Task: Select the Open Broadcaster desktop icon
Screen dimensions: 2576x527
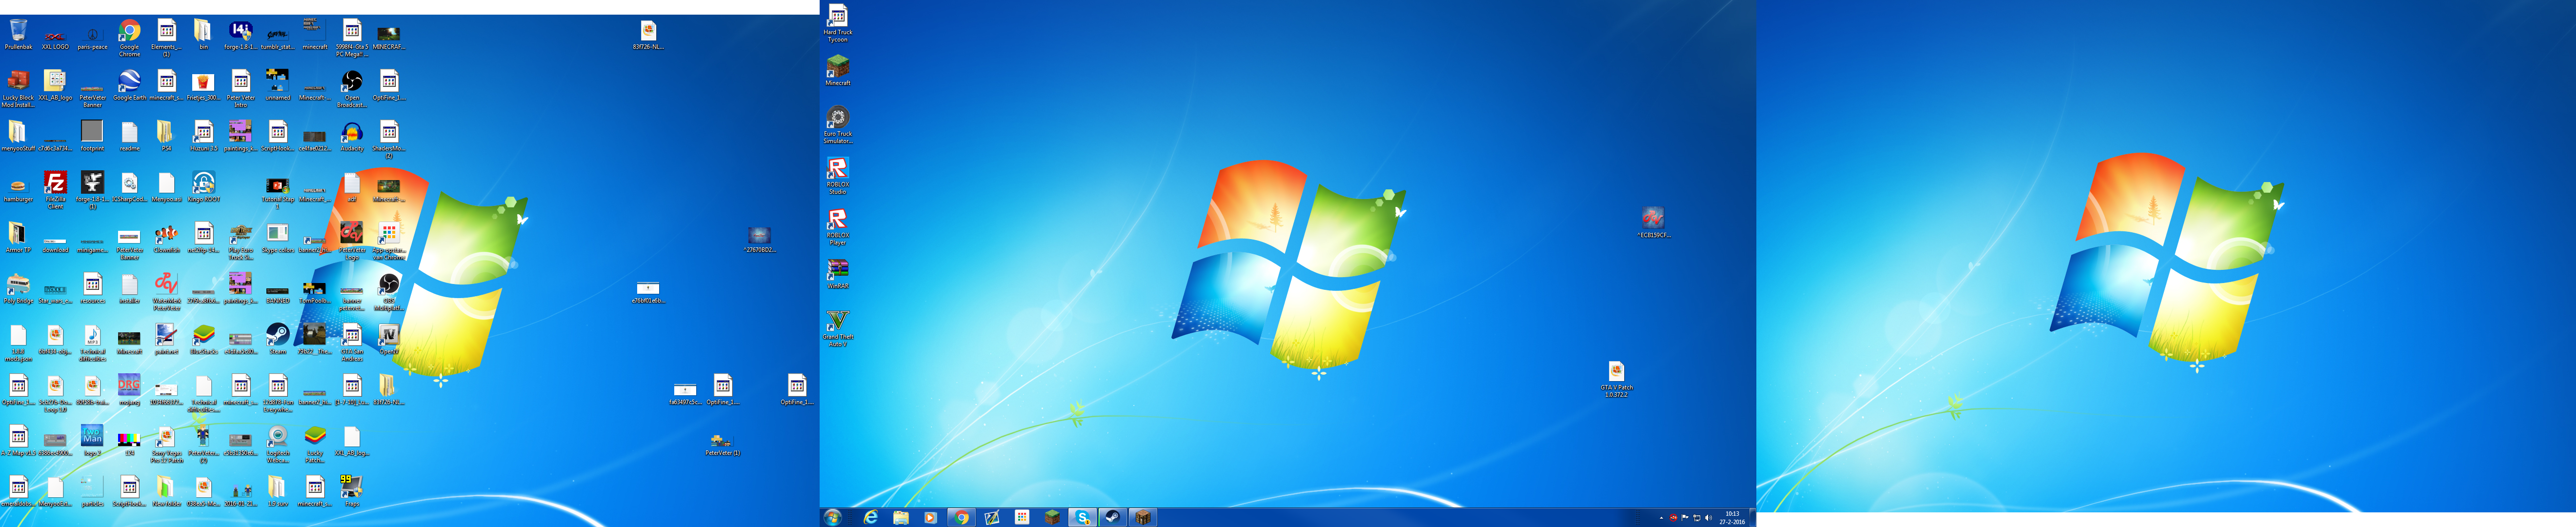Action: (x=352, y=89)
